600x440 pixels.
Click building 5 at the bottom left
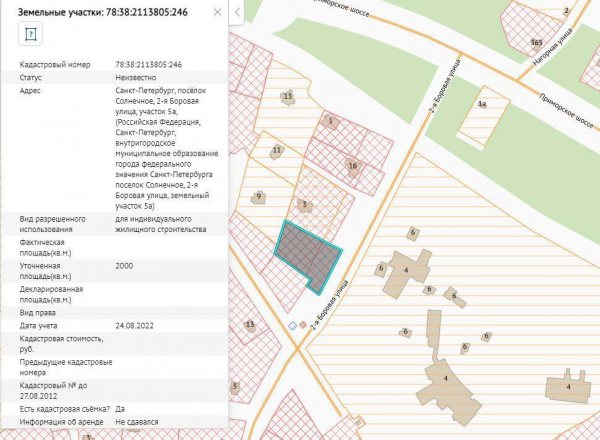(x=235, y=385)
